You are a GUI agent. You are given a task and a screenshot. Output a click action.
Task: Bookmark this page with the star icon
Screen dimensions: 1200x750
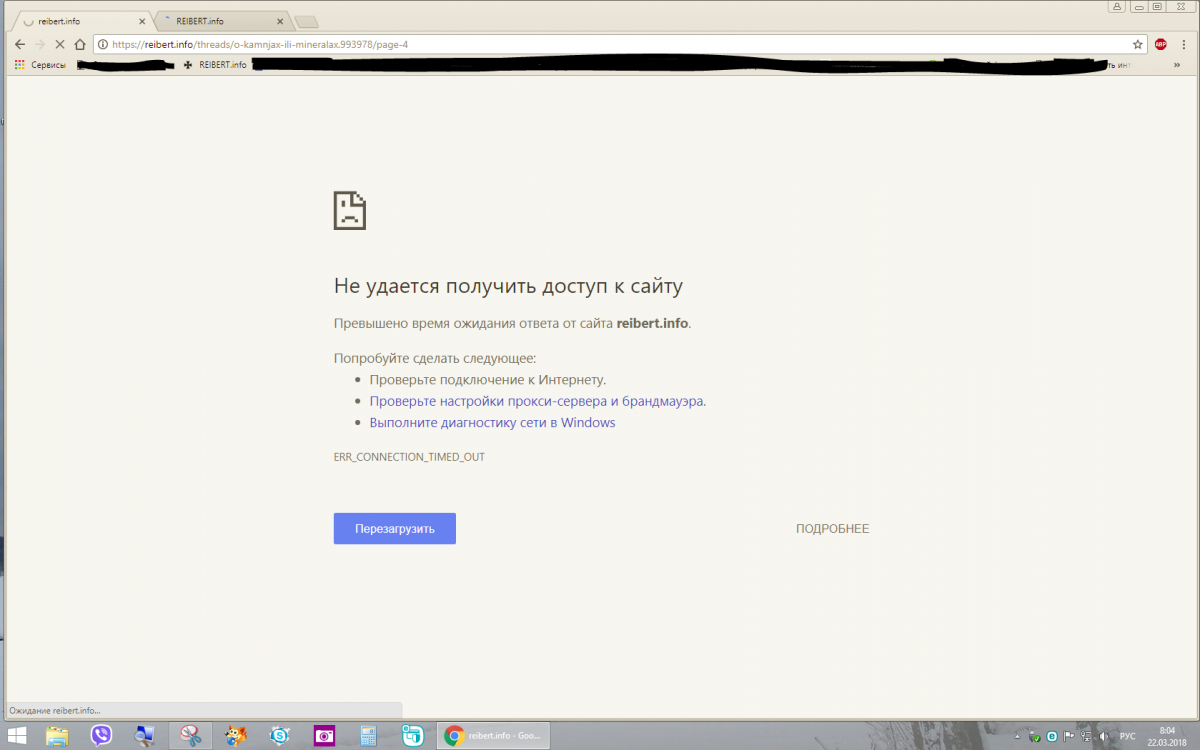click(x=1137, y=44)
